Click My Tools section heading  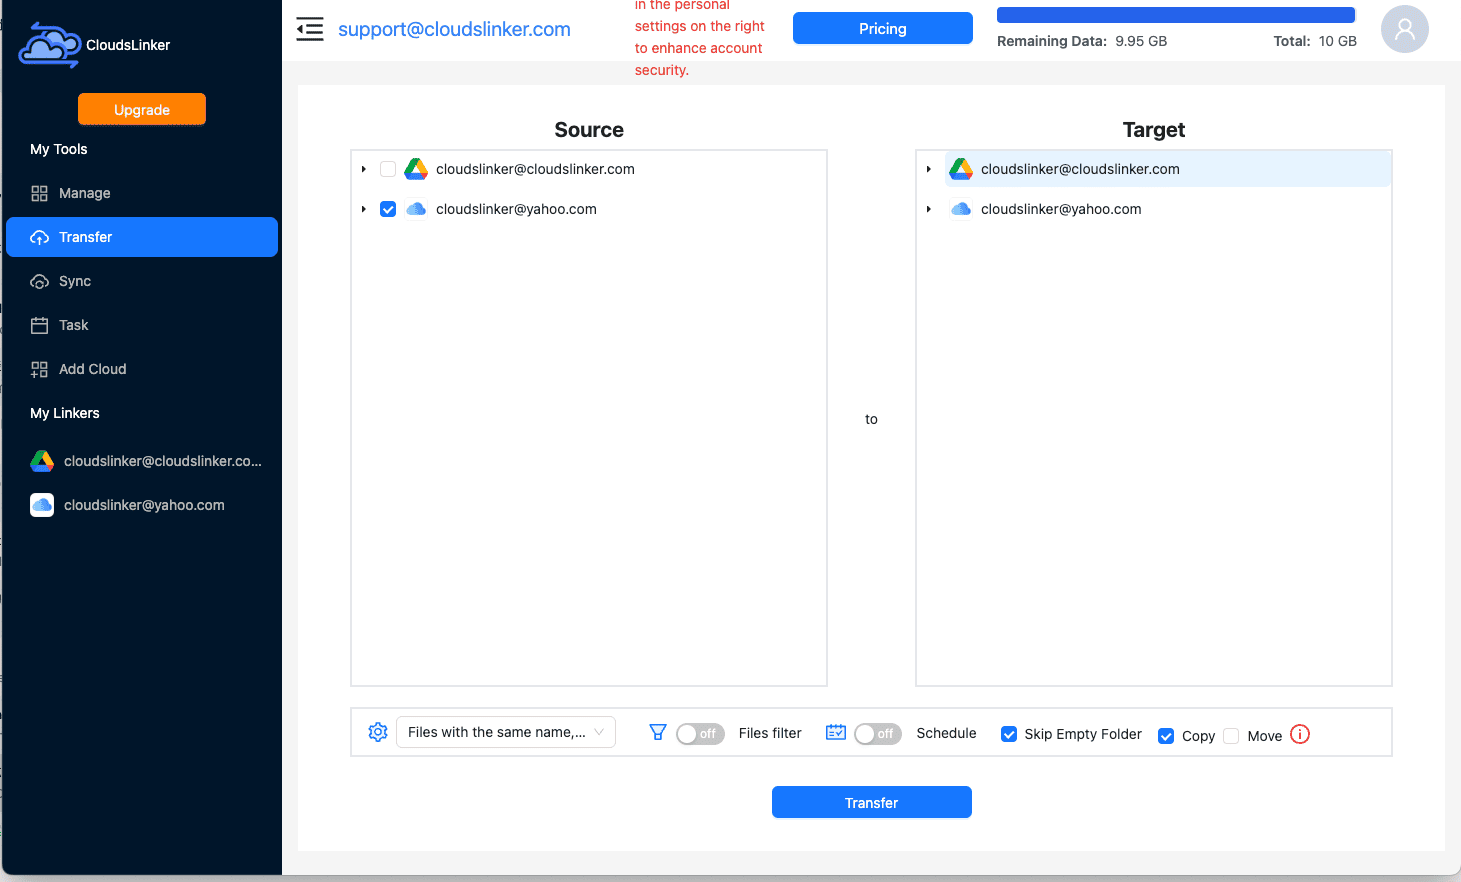tap(59, 149)
